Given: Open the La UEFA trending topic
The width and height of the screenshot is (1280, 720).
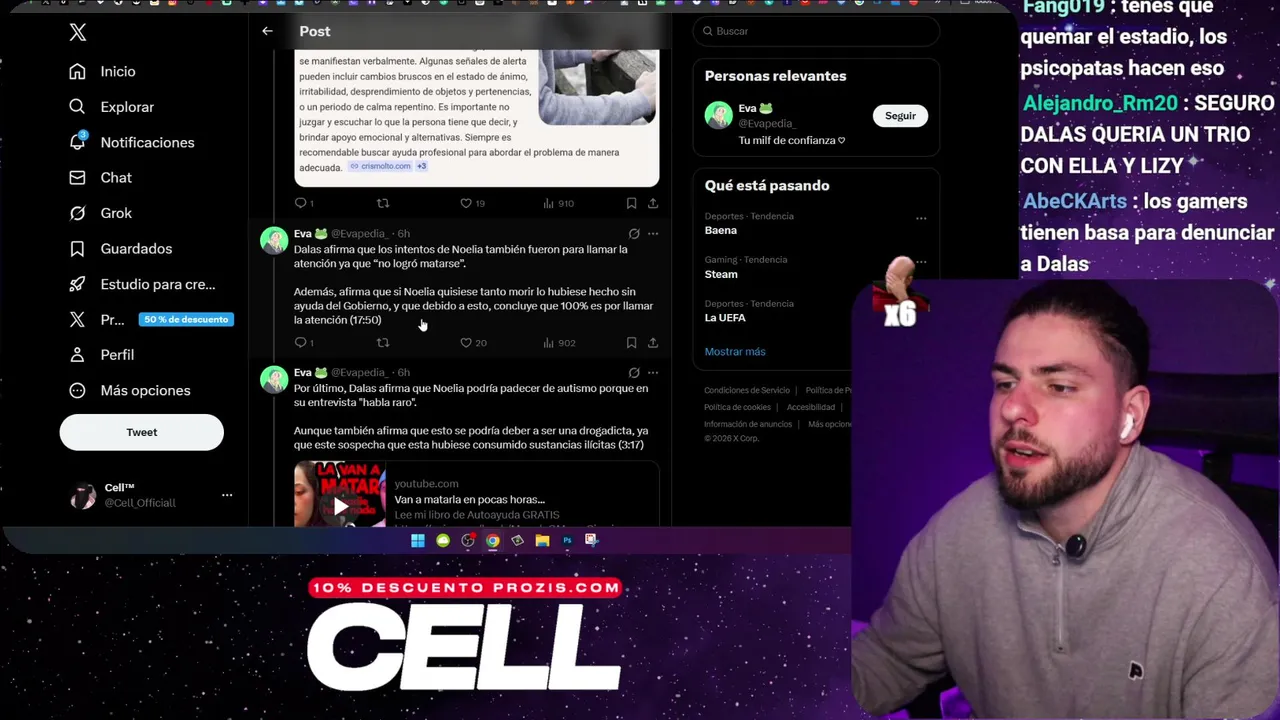Looking at the screenshot, I should point(725,318).
